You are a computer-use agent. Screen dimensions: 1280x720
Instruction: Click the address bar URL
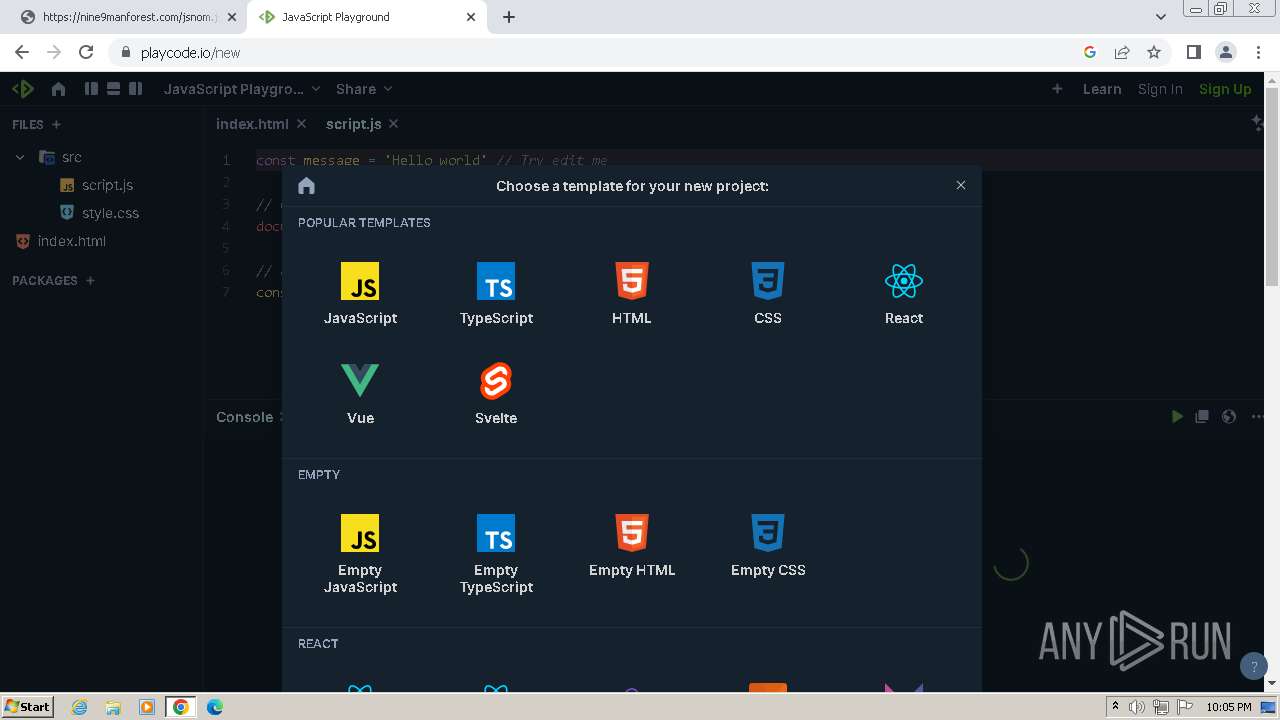190,53
